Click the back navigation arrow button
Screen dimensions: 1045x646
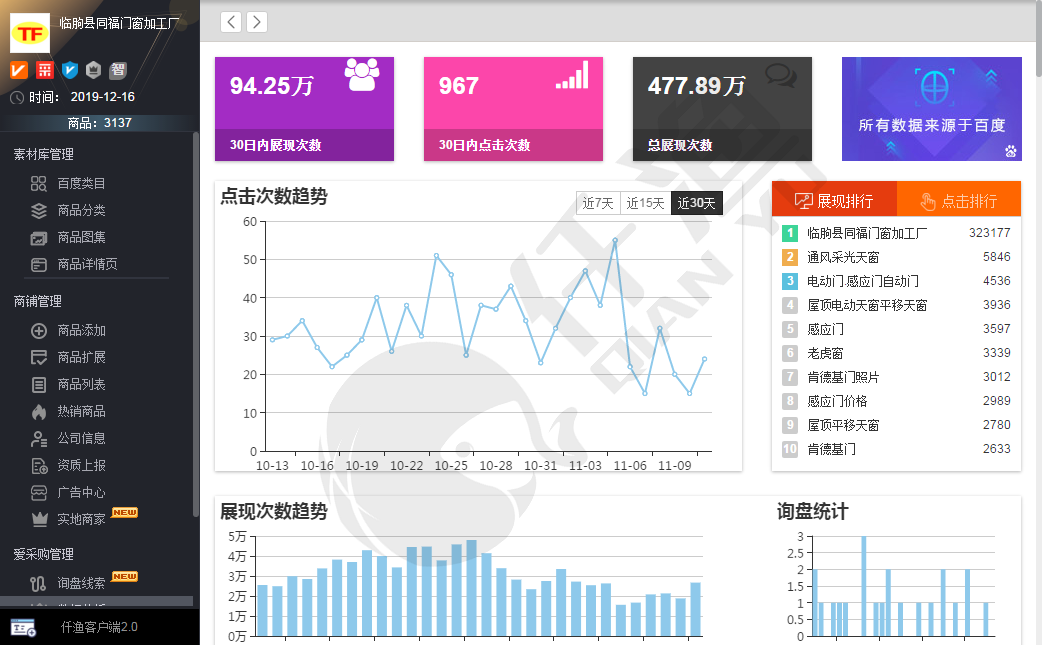pos(231,22)
